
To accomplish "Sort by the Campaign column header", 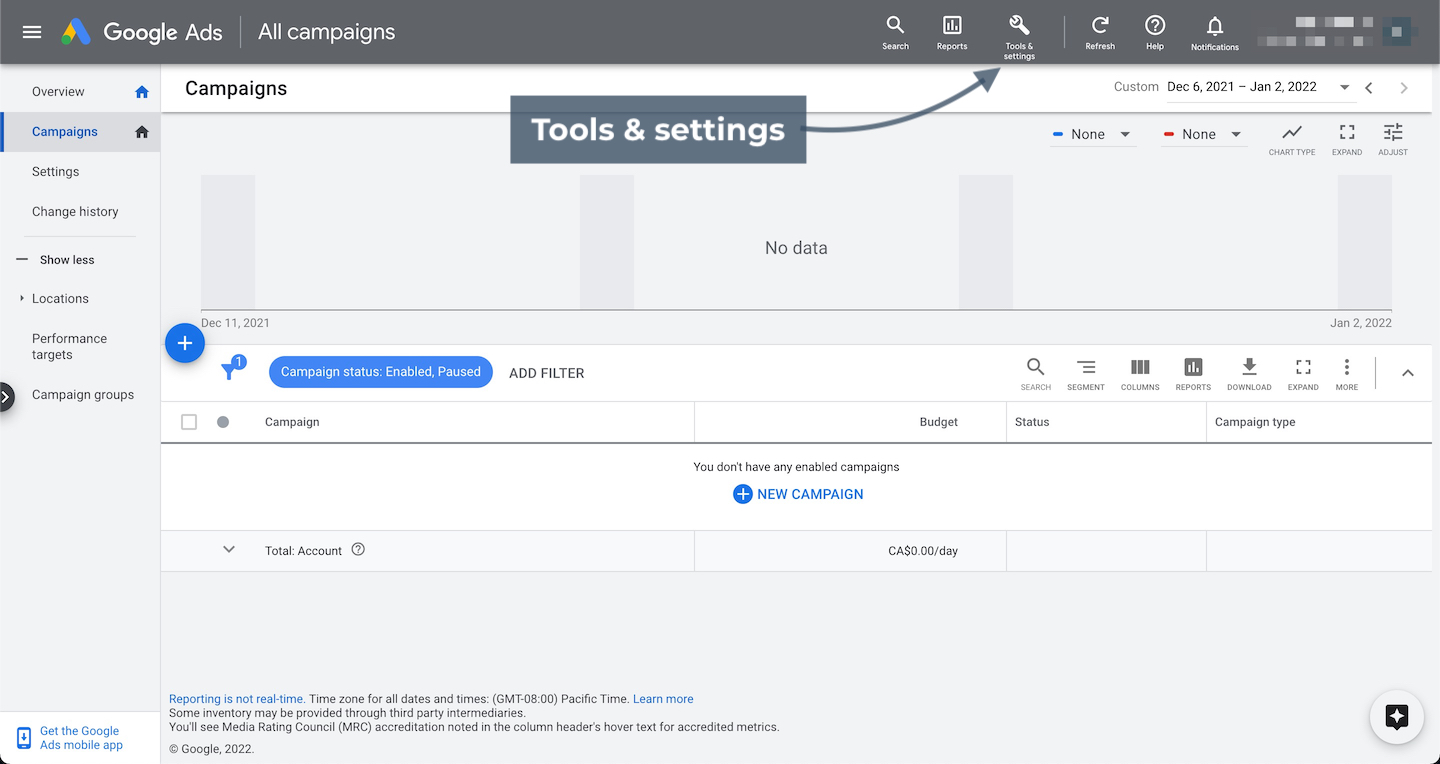I will tap(292, 422).
